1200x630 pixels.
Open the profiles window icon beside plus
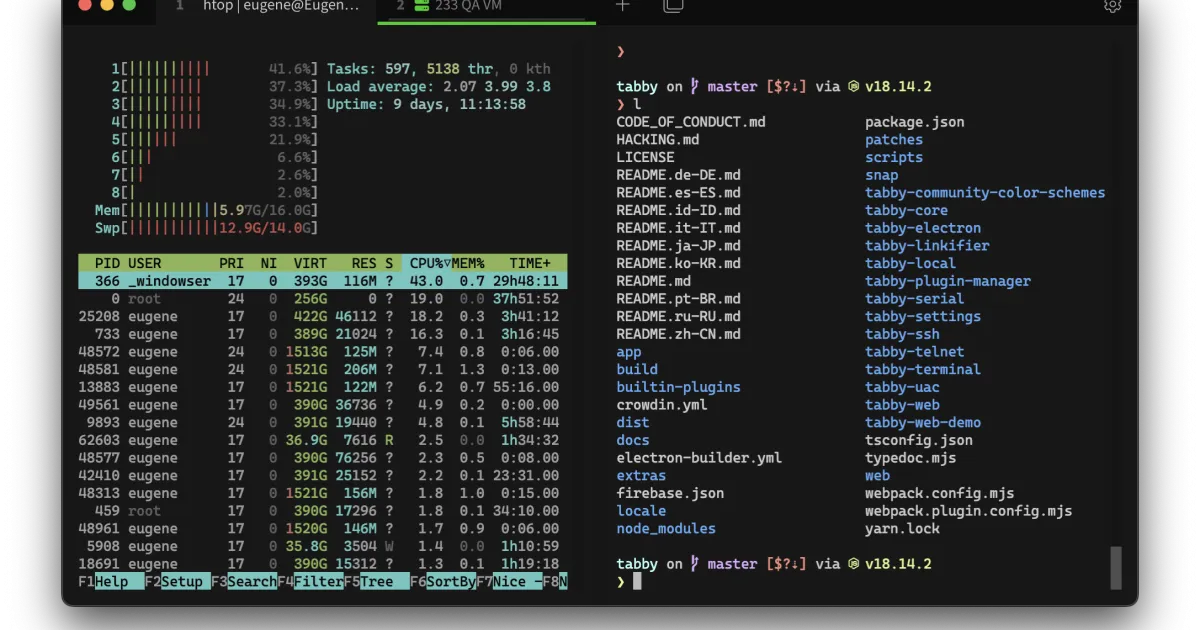coord(673,6)
